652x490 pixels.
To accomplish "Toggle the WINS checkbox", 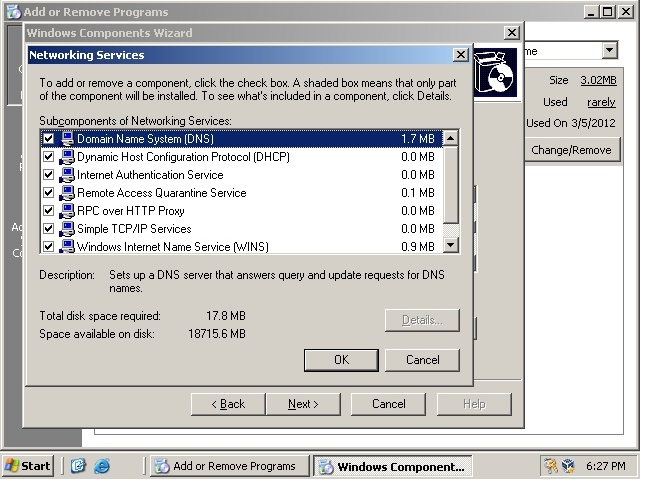I will click(49, 247).
